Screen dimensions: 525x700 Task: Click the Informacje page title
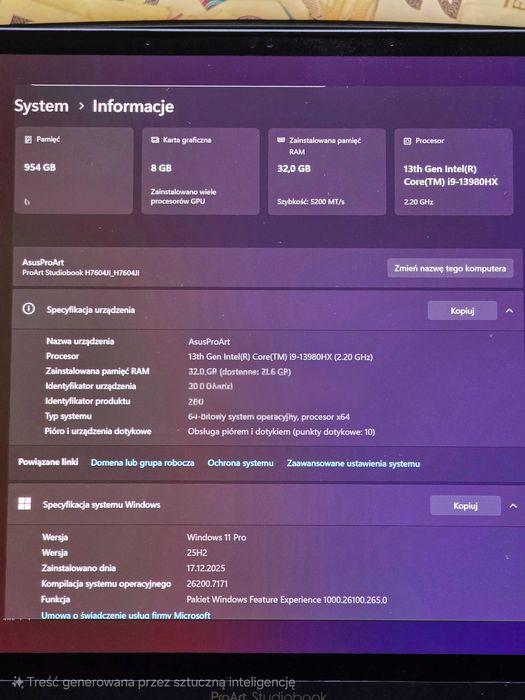click(133, 107)
